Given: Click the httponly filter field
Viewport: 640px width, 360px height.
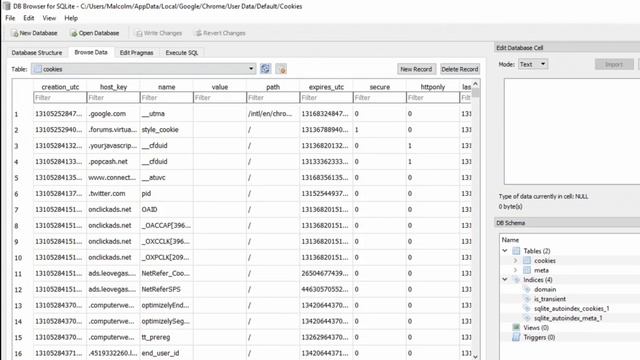Looking at the screenshot, I should click(433, 98).
